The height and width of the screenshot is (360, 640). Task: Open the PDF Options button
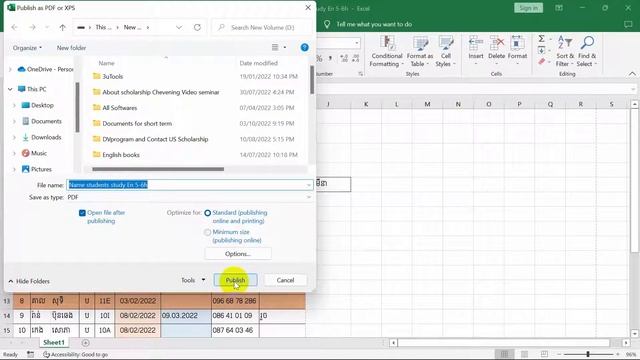(238, 253)
